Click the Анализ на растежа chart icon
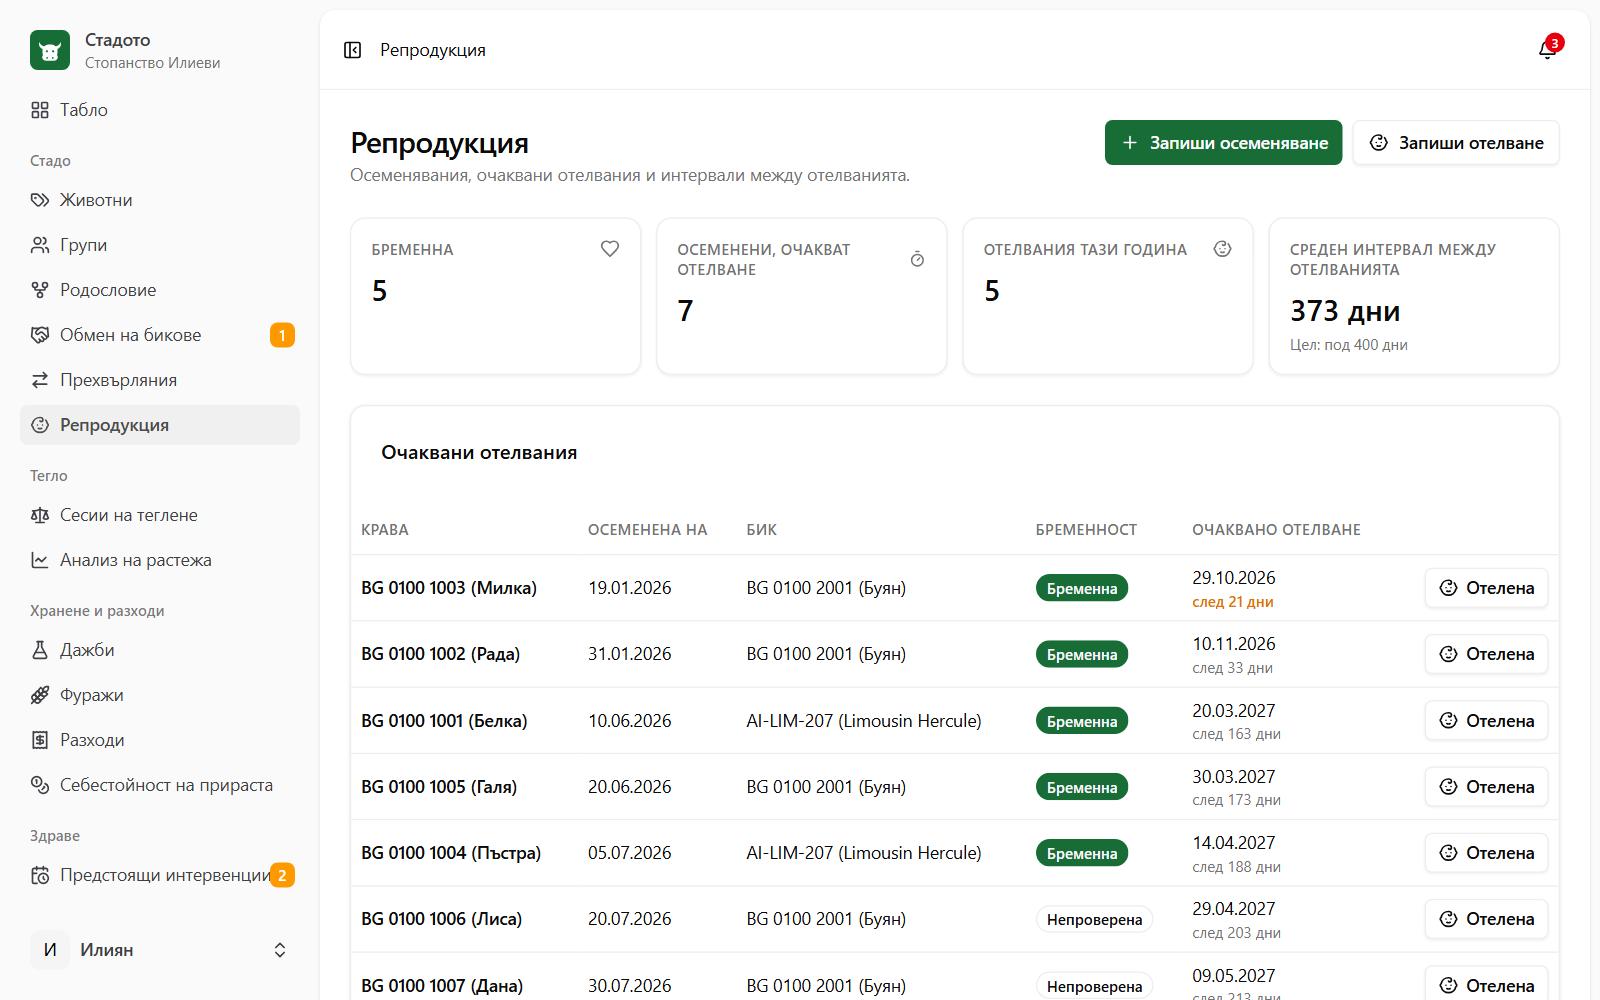Screen dimensions: 1600x1000 (x=40, y=560)
